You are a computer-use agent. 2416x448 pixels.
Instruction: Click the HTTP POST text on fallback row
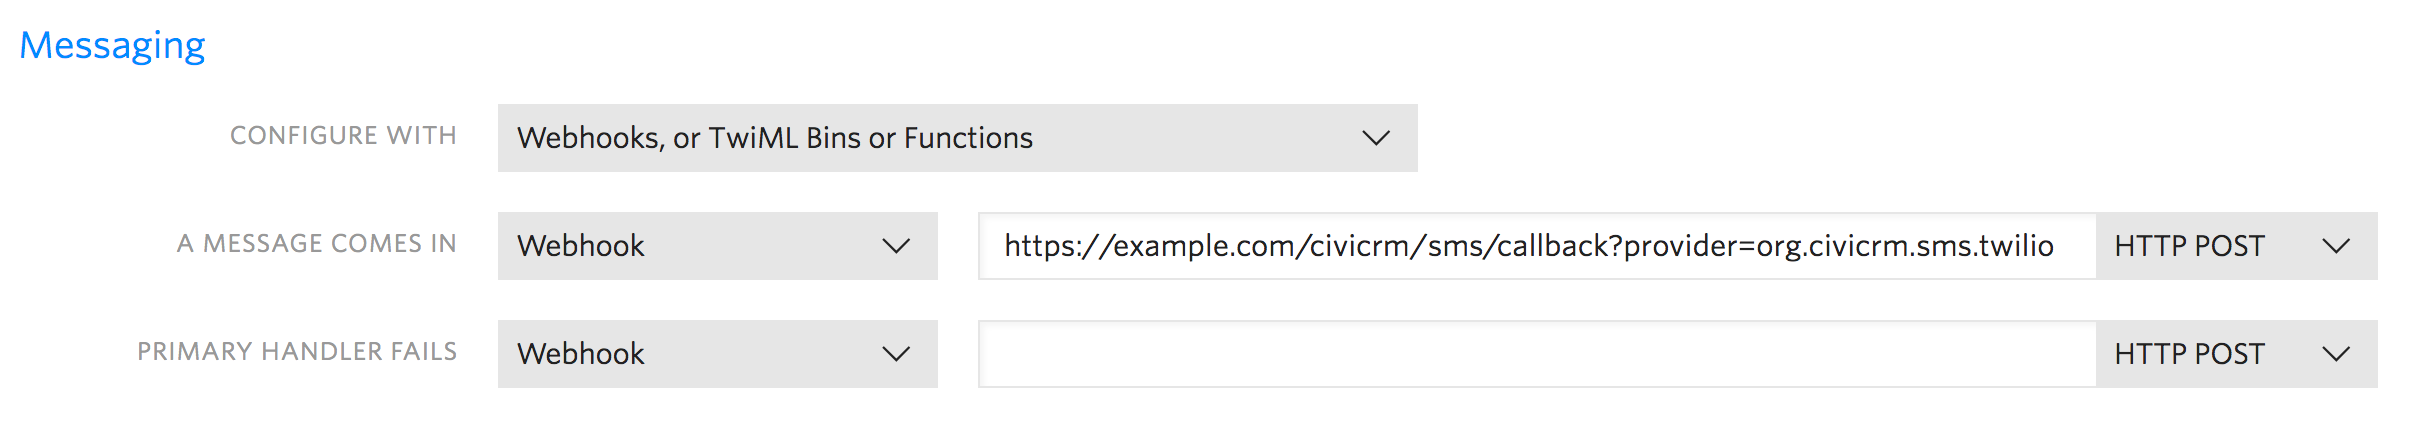tap(2189, 354)
